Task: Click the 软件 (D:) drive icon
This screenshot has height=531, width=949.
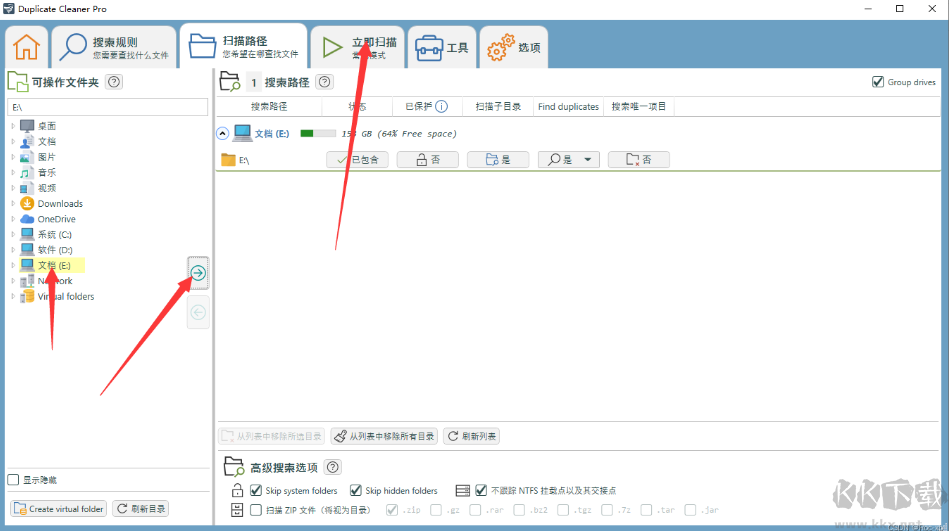Action: pyautogui.click(x=27, y=249)
